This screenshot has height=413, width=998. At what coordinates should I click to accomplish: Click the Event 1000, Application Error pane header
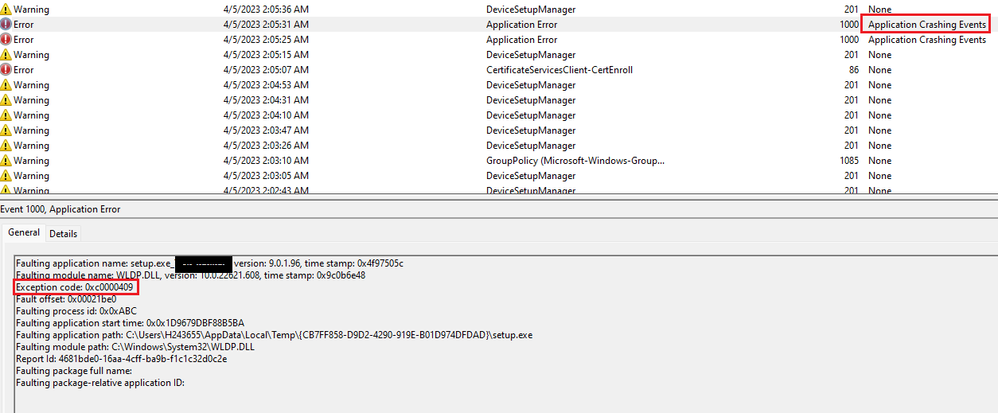click(60, 209)
